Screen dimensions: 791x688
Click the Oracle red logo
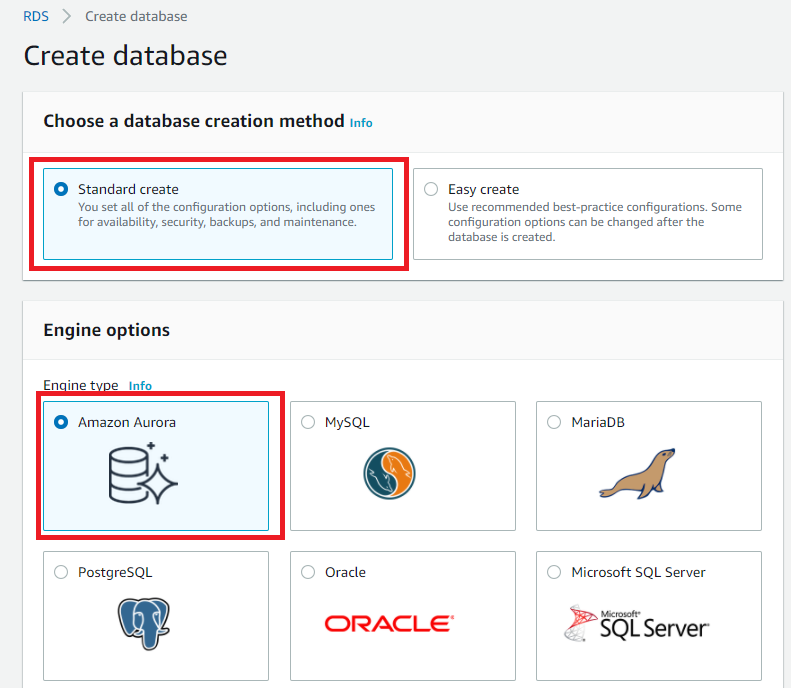coord(389,624)
